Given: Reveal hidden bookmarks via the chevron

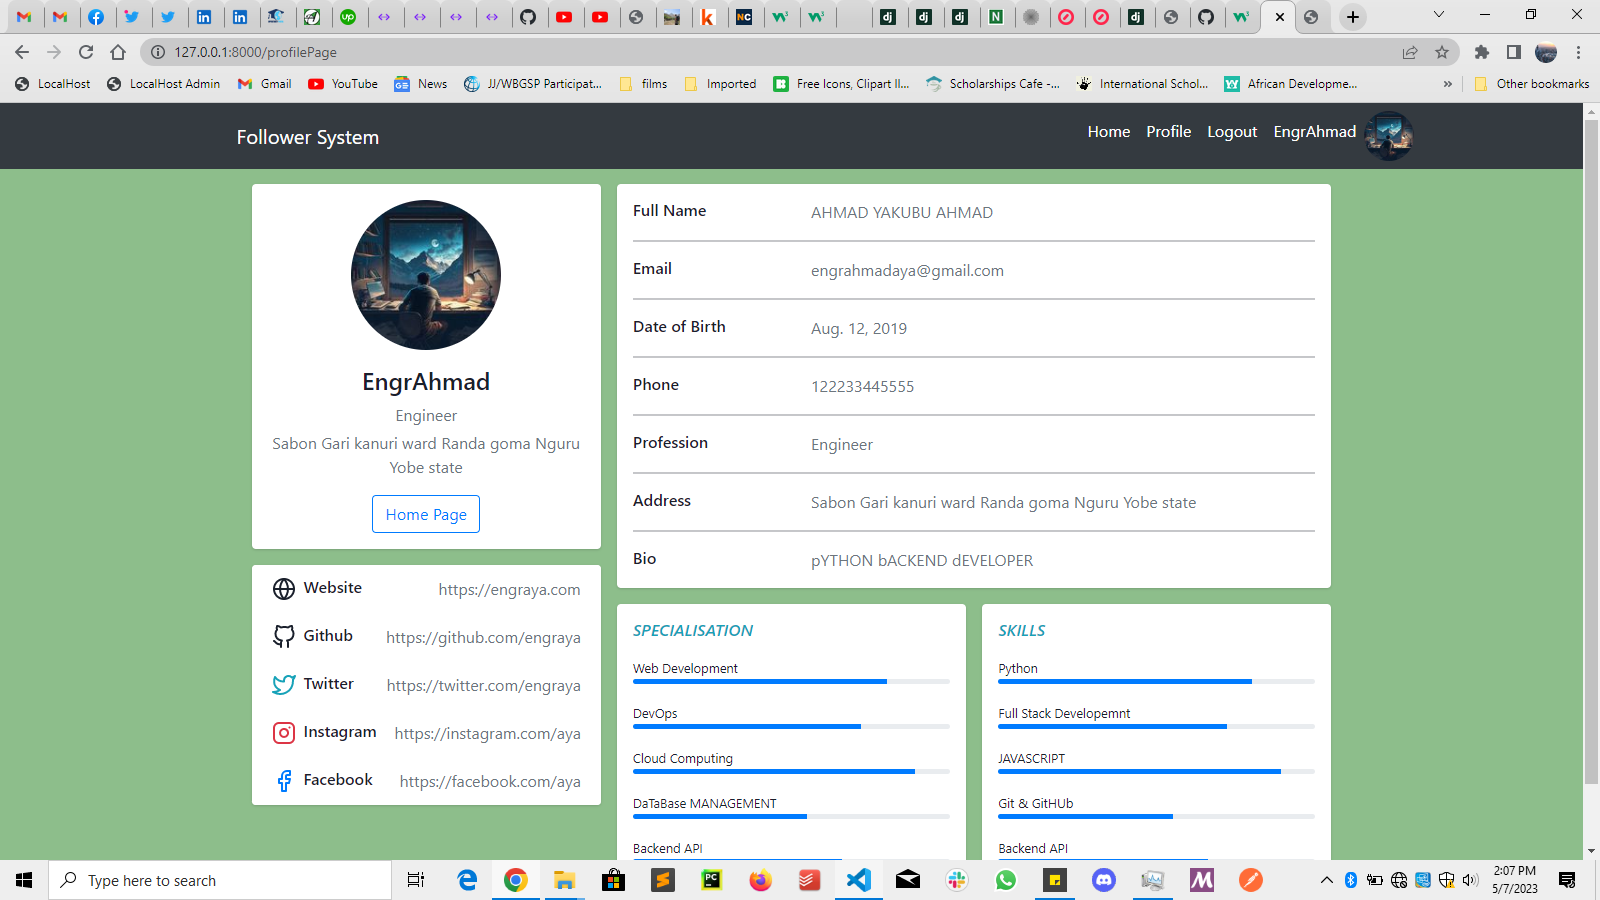Looking at the screenshot, I should (1447, 84).
